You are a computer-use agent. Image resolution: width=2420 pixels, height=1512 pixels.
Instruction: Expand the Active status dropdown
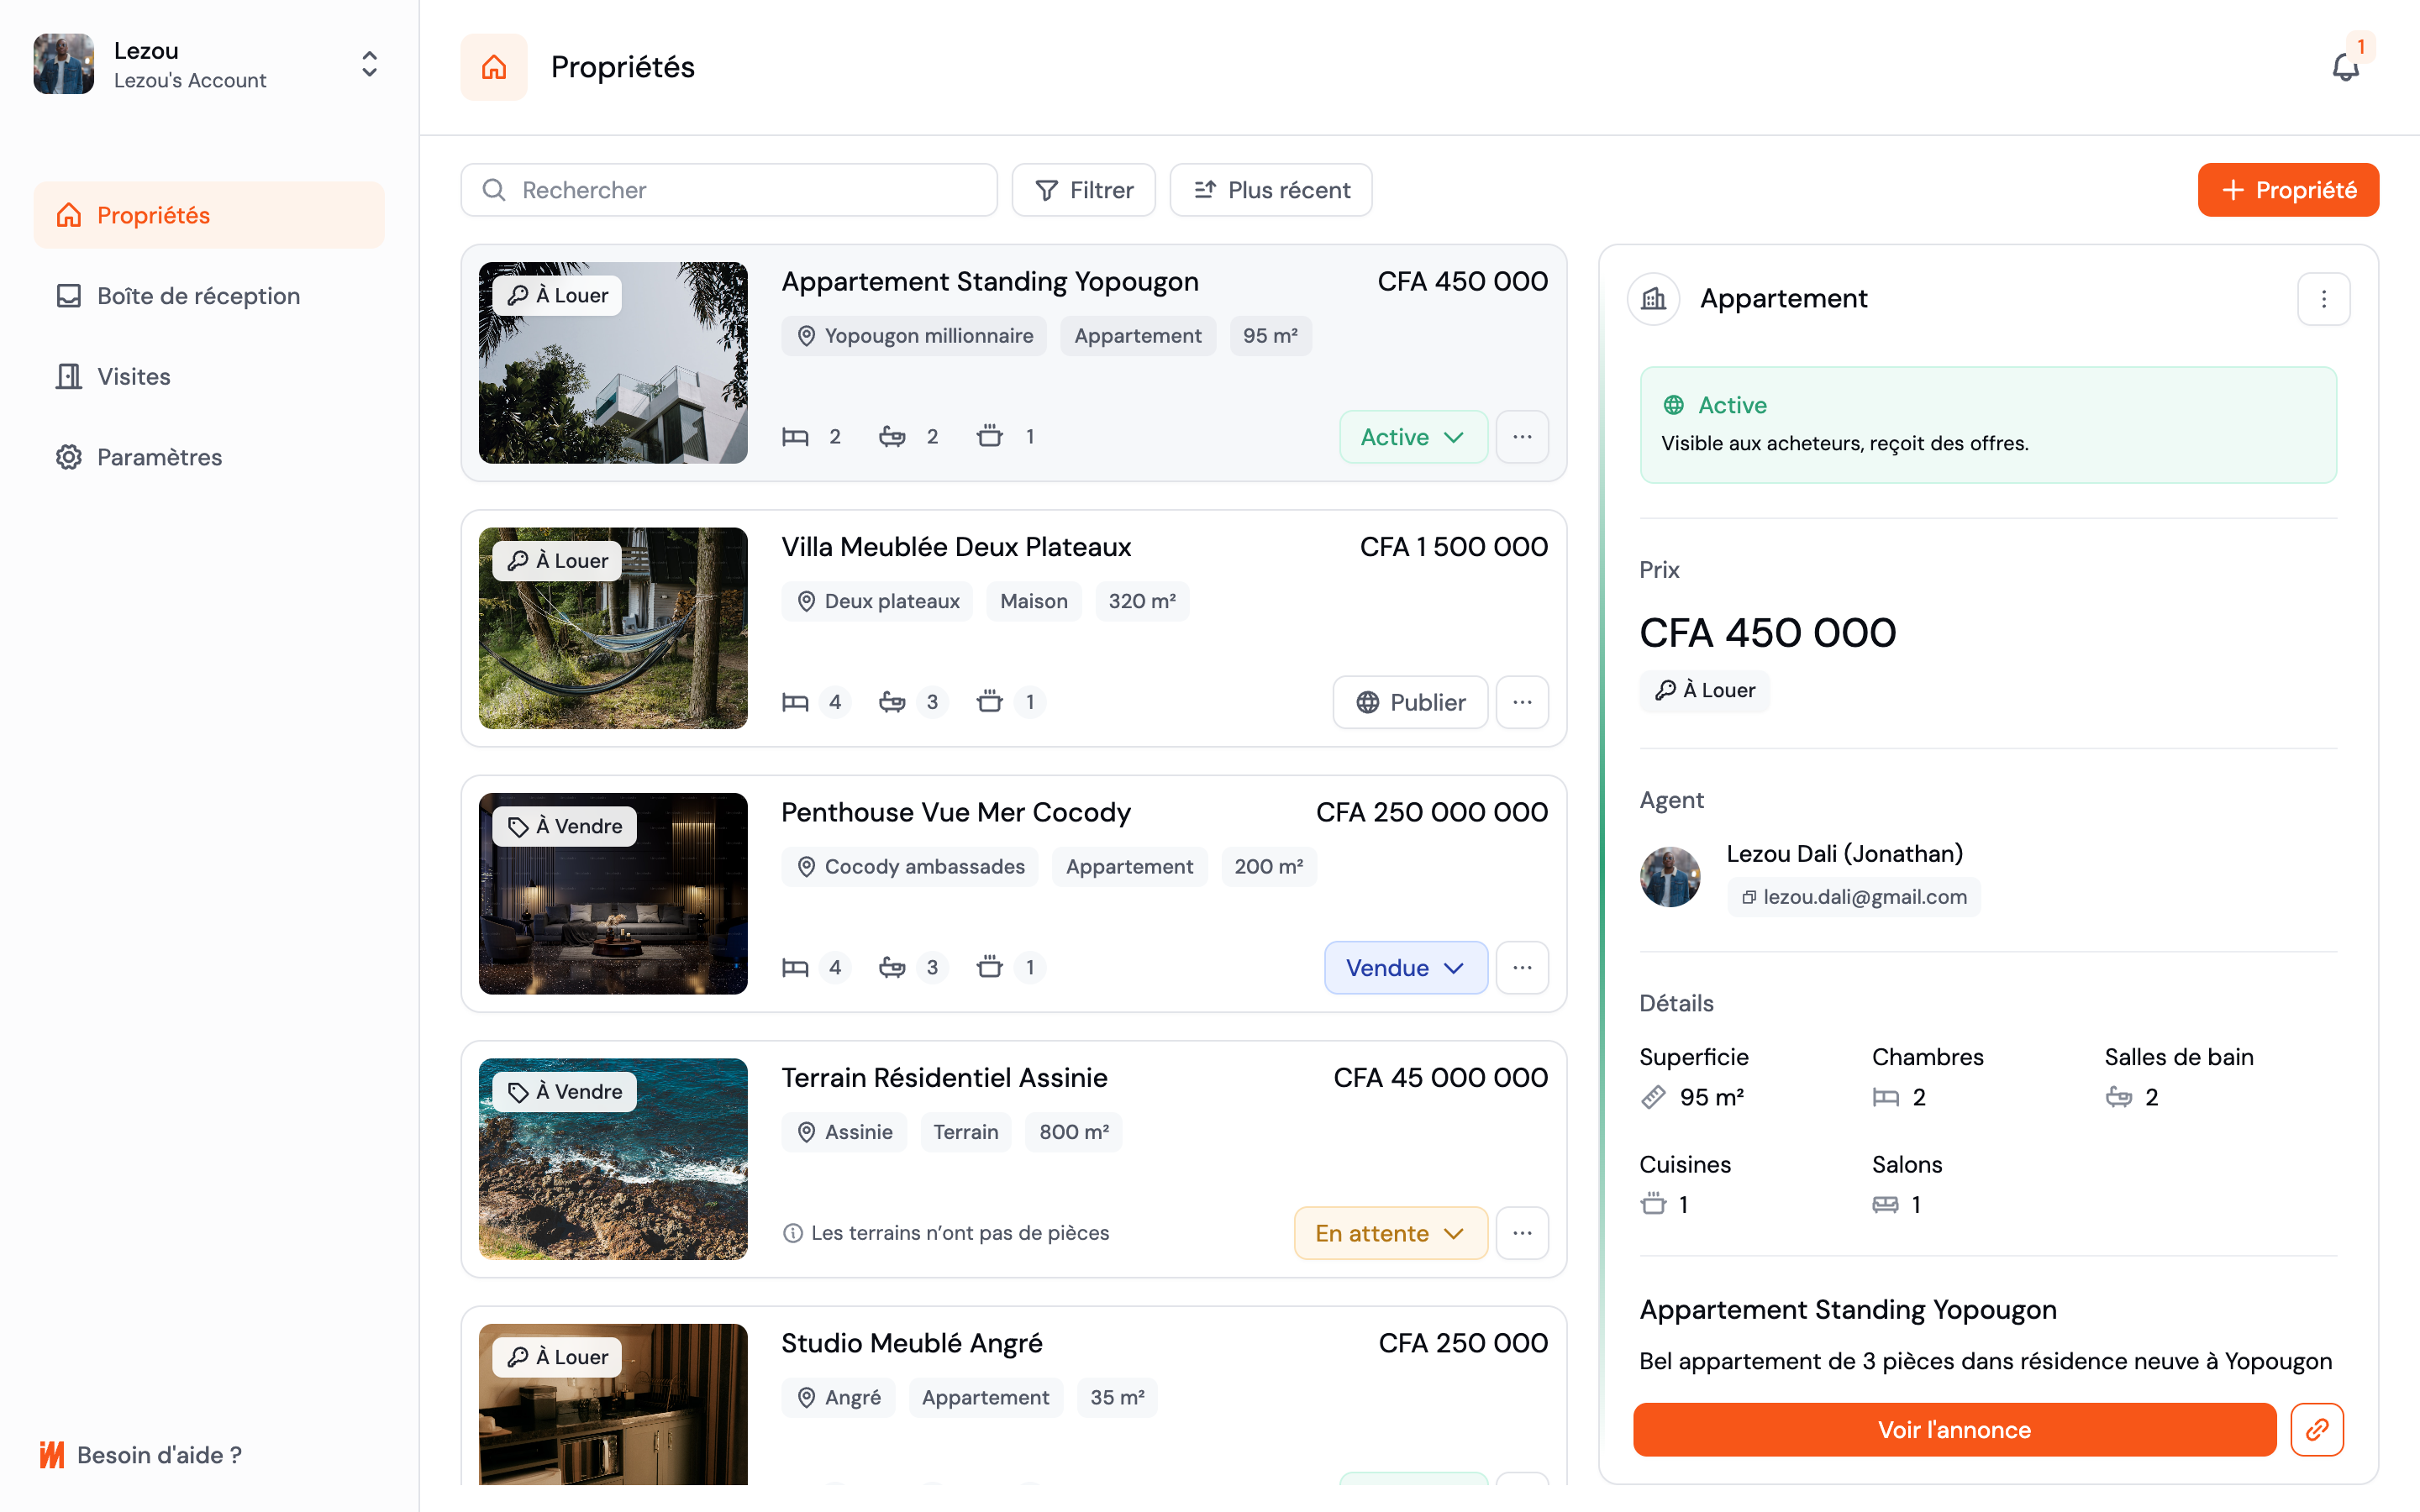[x=1412, y=437]
